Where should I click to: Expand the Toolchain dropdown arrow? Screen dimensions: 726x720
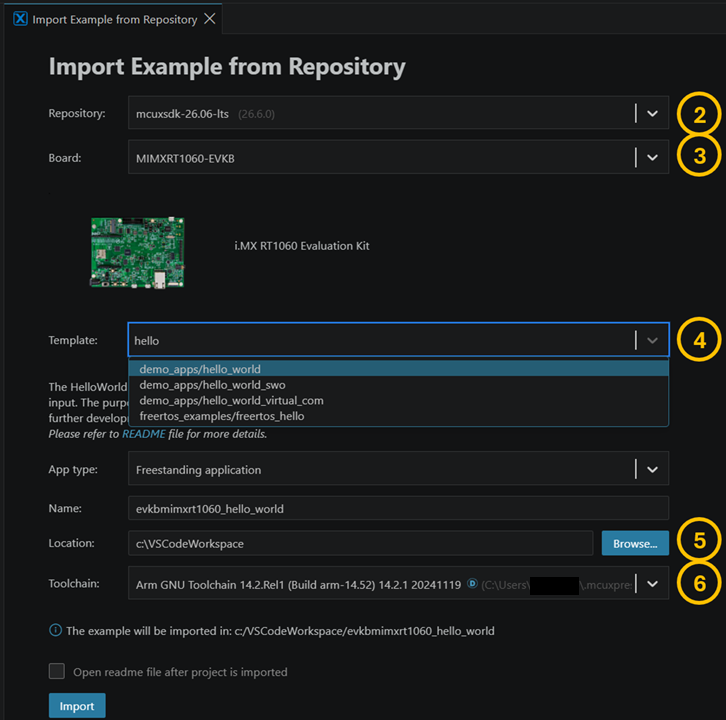click(x=652, y=584)
